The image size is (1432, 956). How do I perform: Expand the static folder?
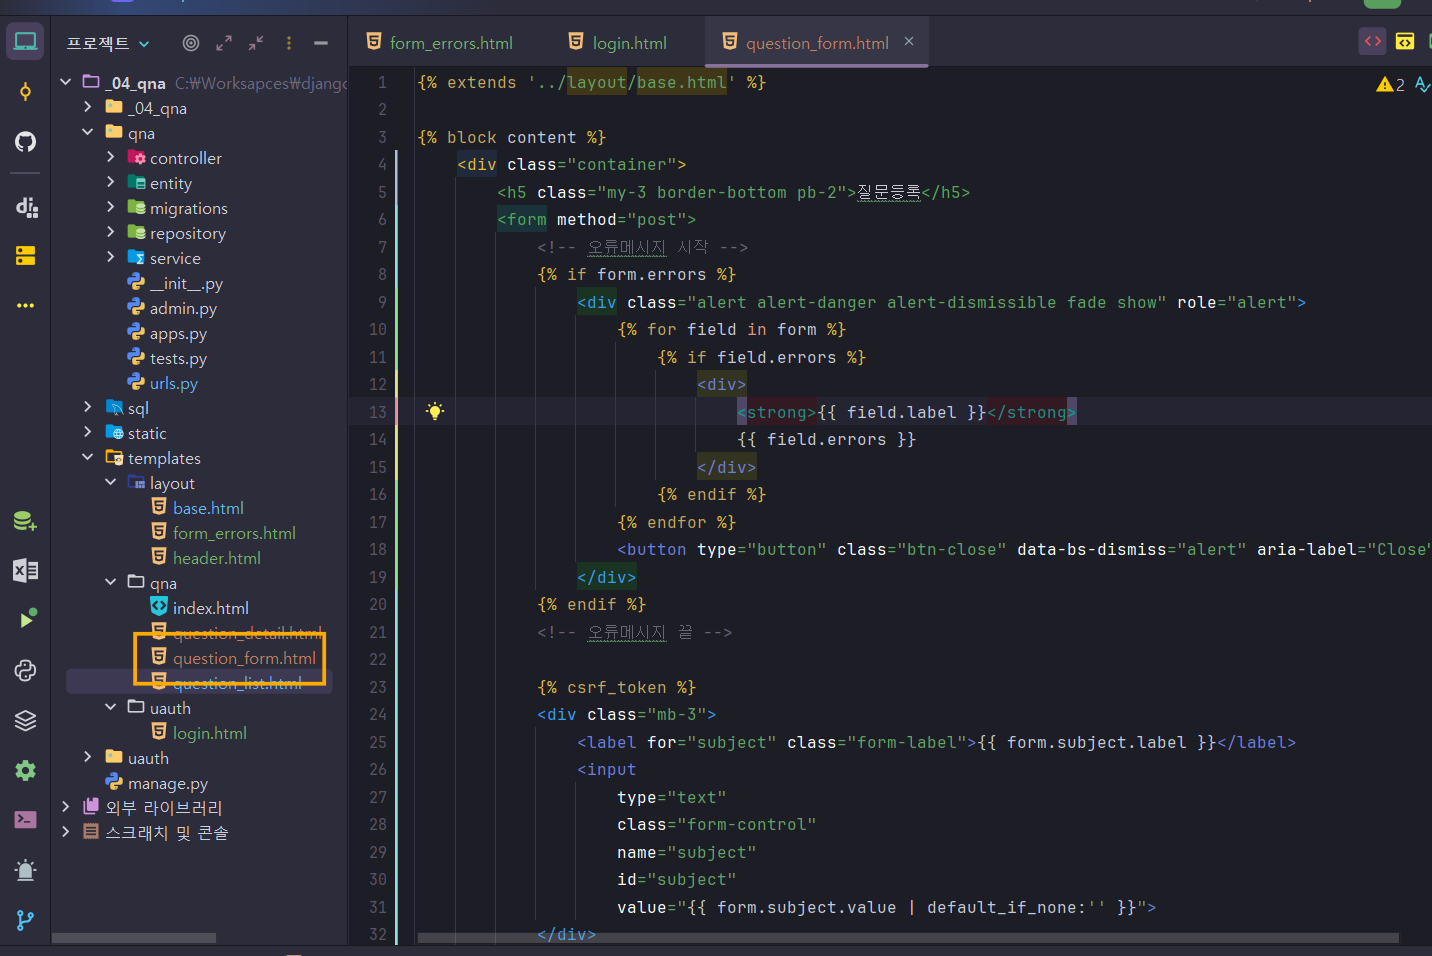click(x=88, y=432)
